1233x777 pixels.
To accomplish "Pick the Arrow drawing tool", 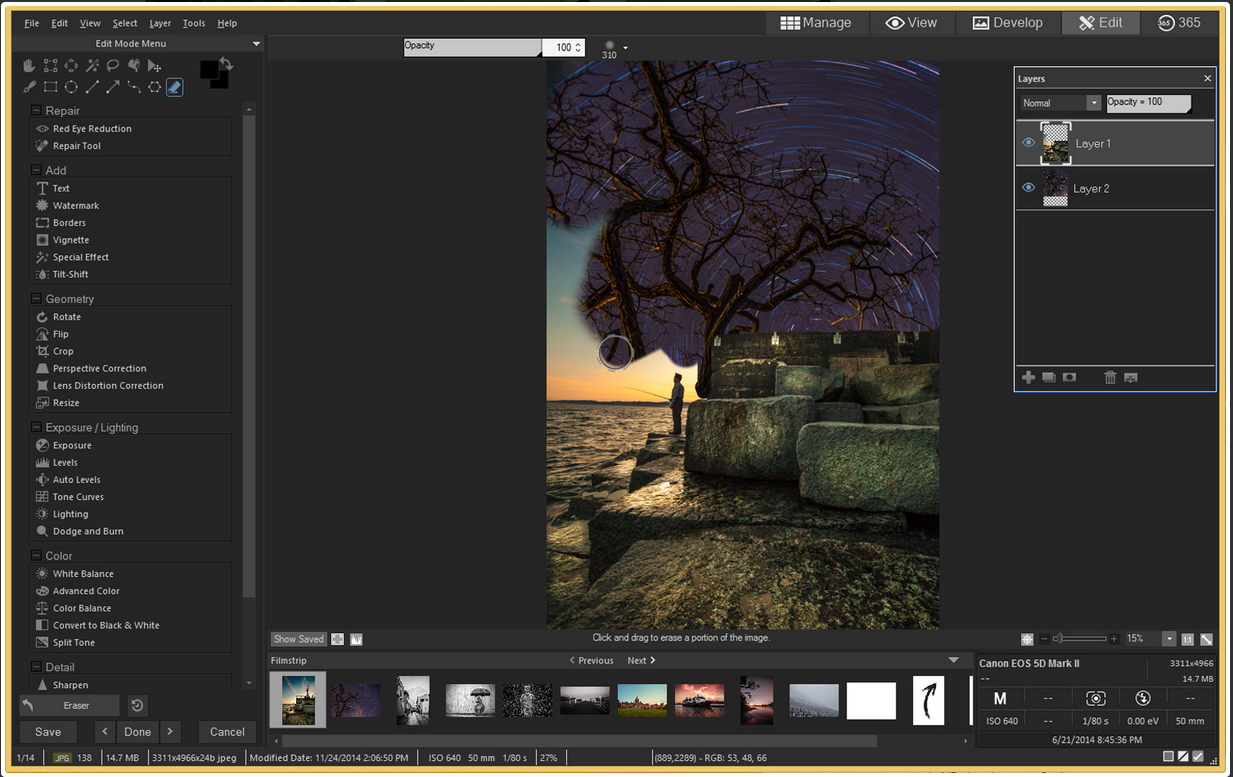I will (x=113, y=87).
